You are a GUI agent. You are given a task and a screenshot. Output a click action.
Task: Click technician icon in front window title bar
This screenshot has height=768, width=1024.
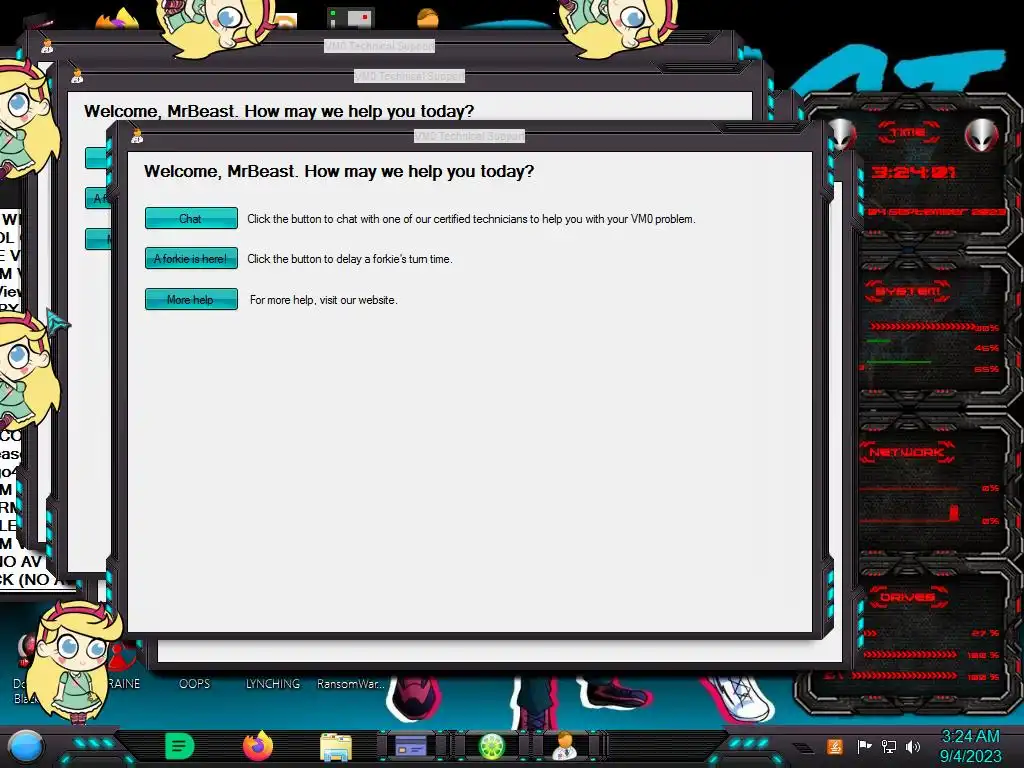tap(137, 136)
